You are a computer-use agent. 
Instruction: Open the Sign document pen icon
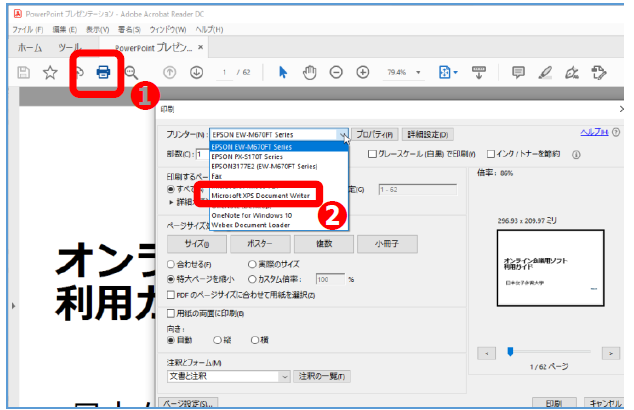(x=572, y=73)
